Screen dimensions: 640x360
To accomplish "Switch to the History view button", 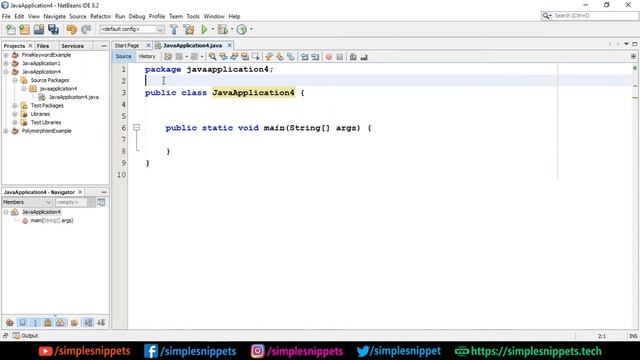I will tap(147, 57).
